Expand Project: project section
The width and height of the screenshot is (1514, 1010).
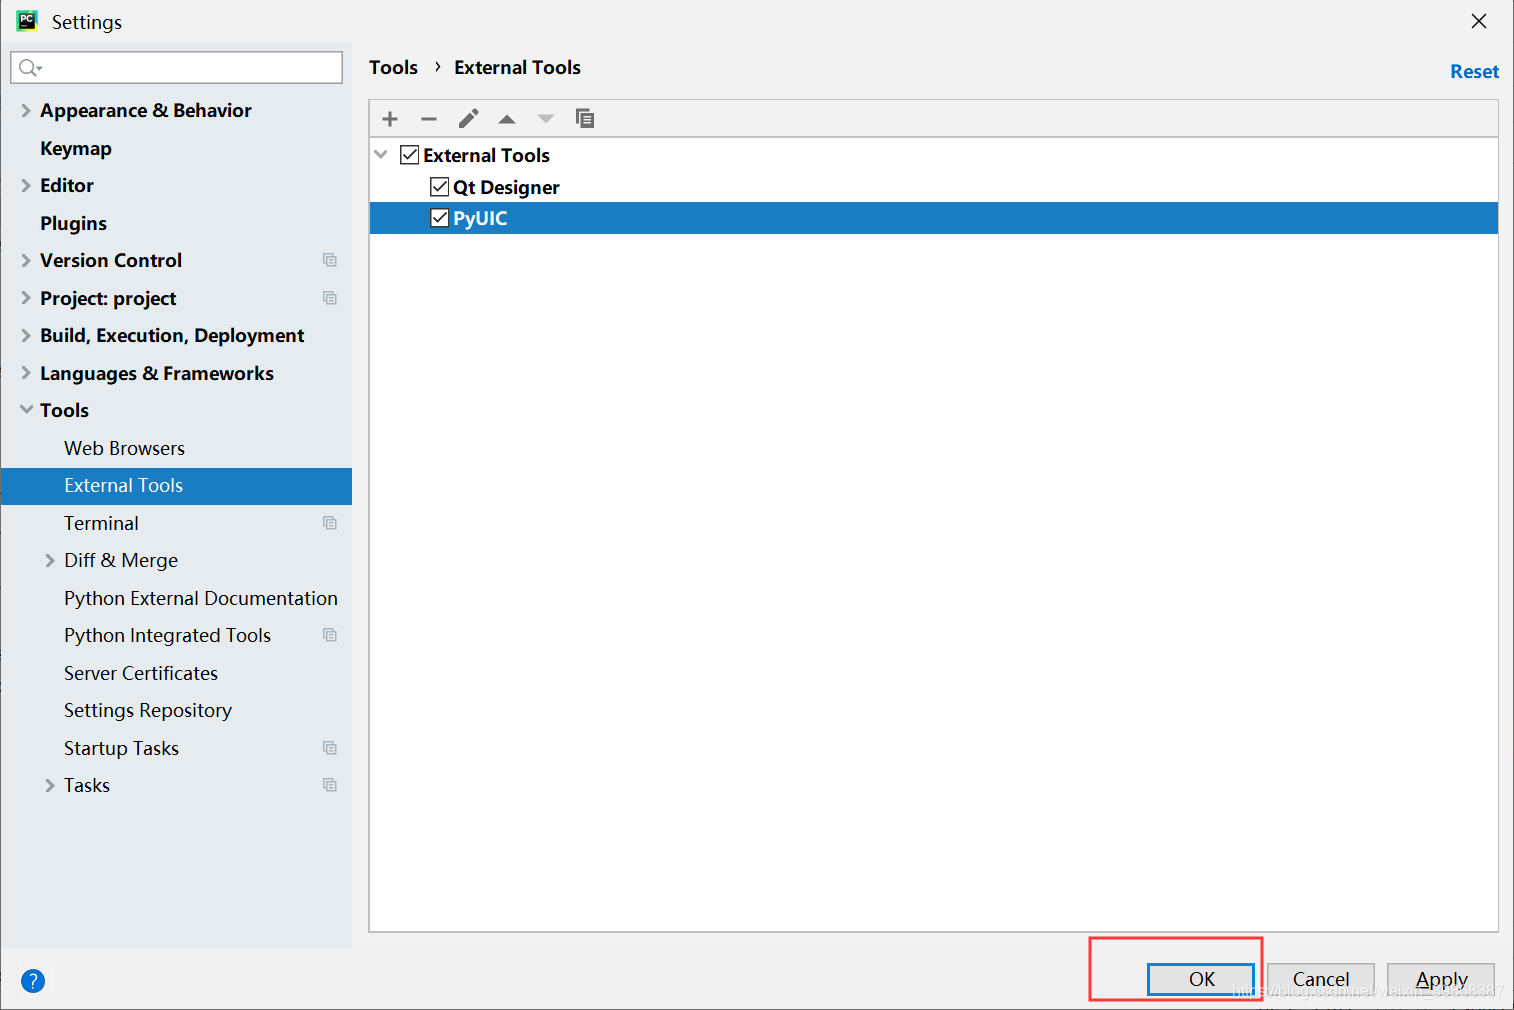(26, 298)
